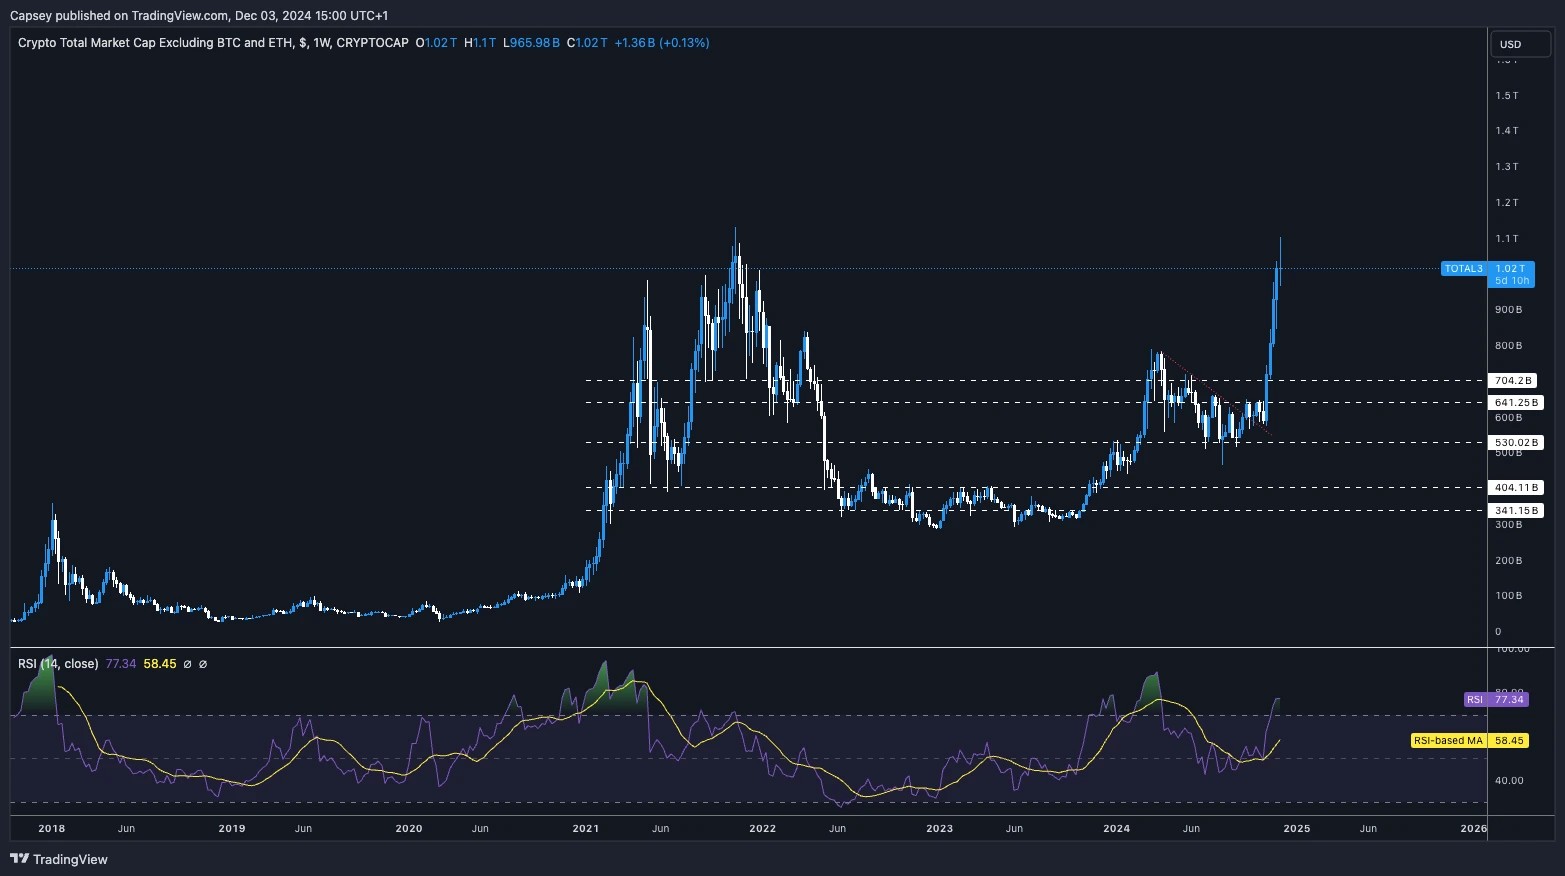Open the USD currency selector

(1519, 44)
